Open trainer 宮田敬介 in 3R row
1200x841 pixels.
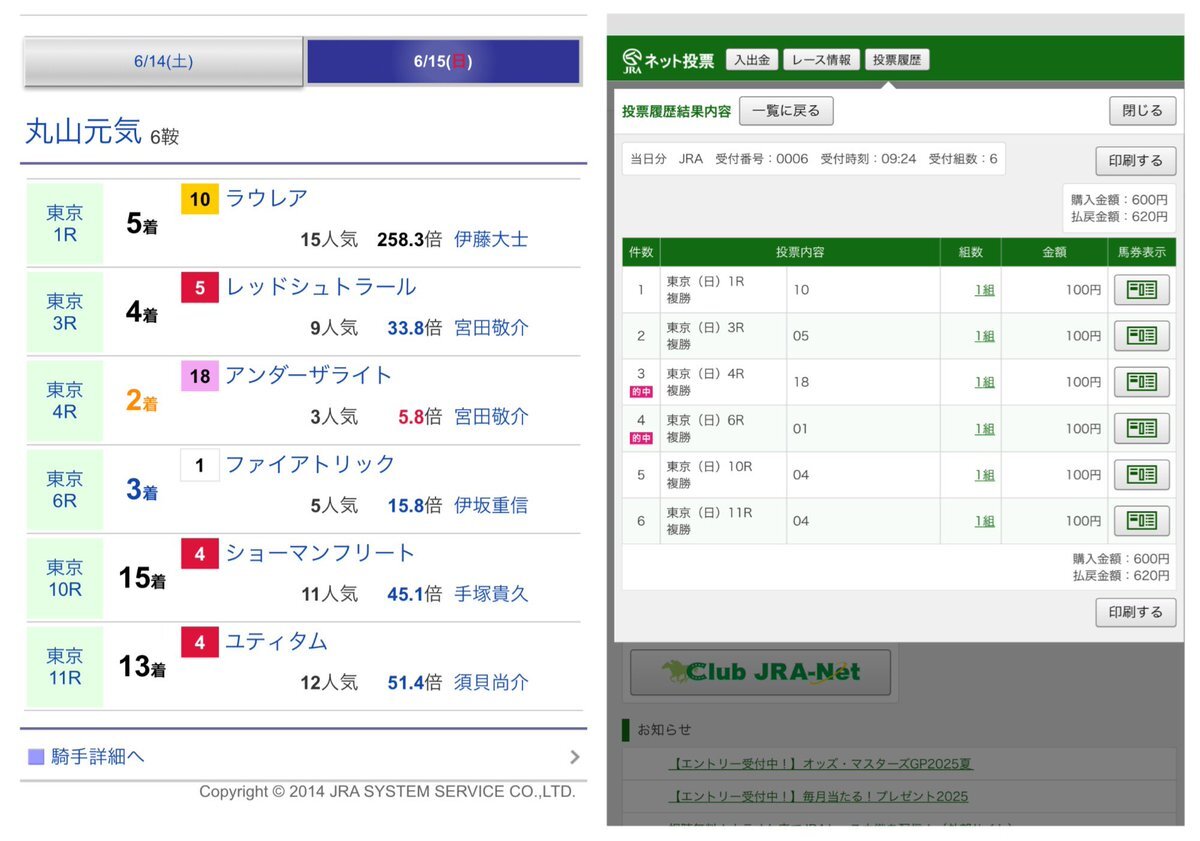491,328
